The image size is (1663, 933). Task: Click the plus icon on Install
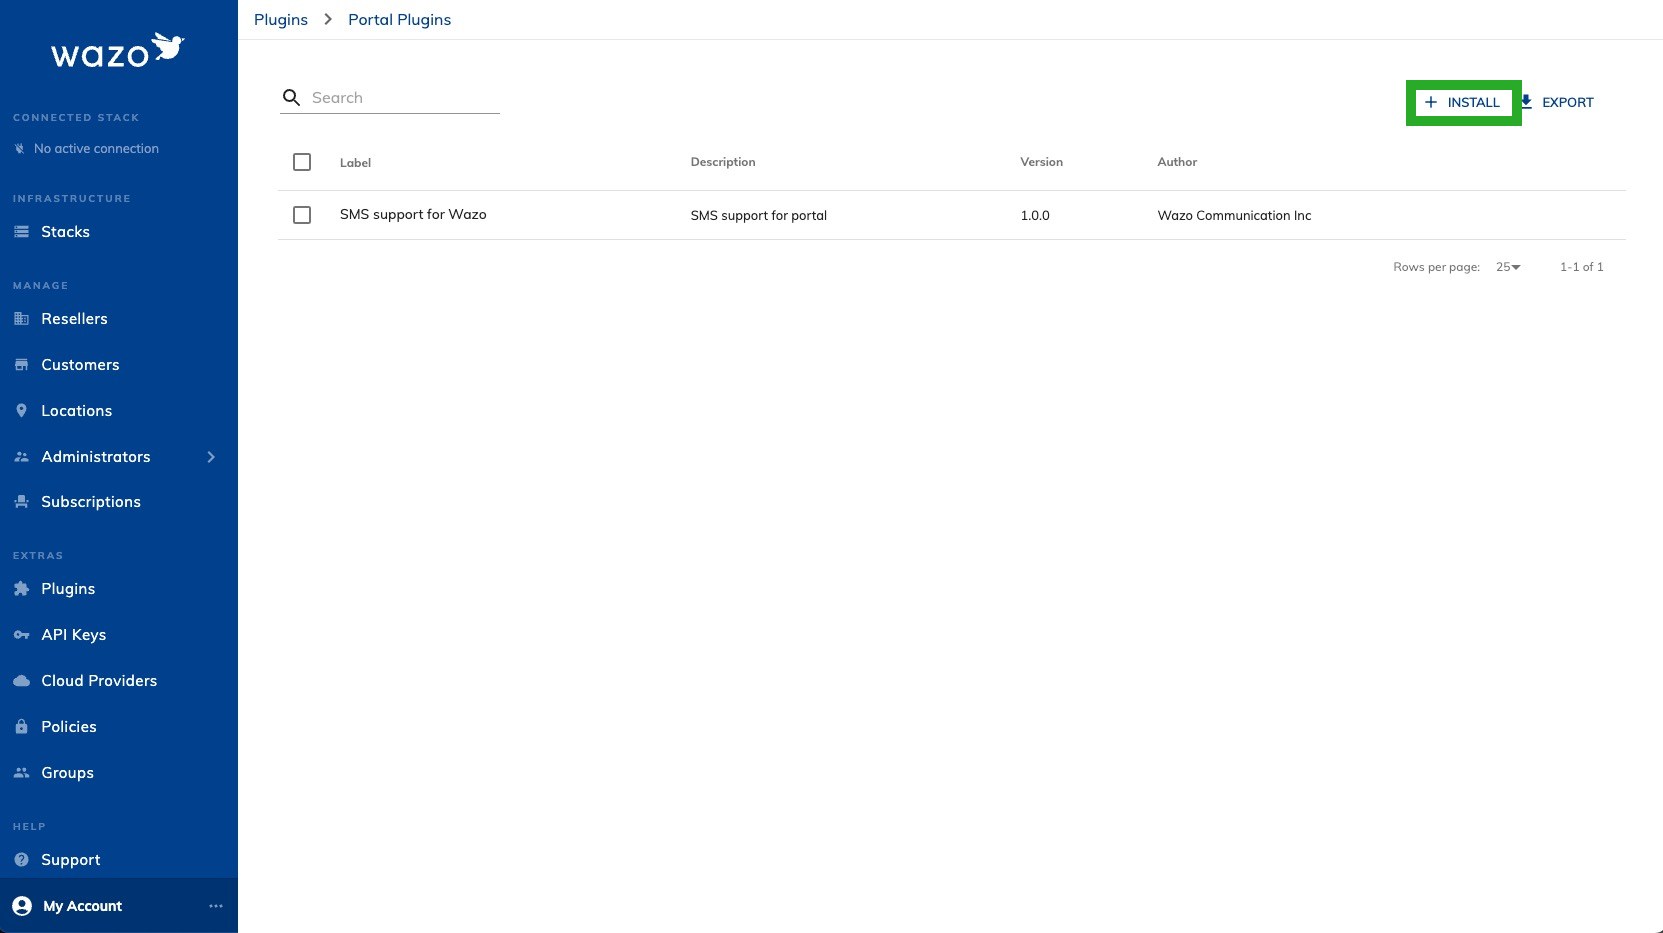tap(1431, 102)
